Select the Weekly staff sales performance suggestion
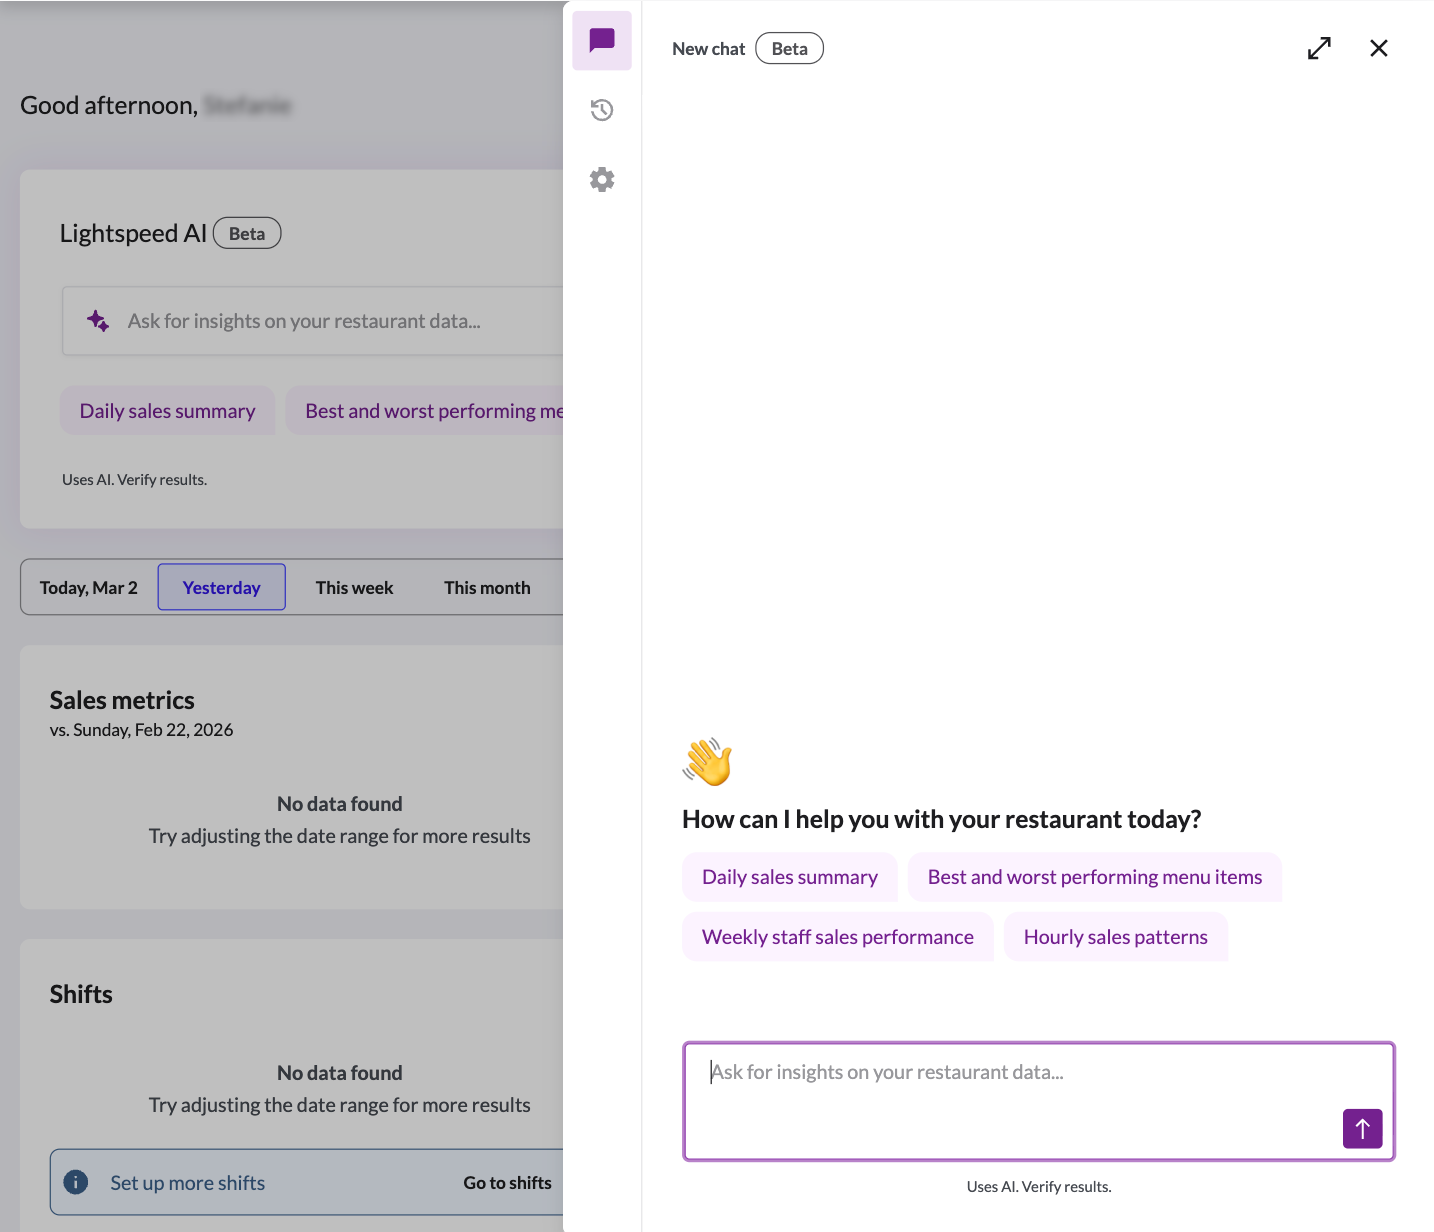Screen dimensions: 1434x1232 [x=837, y=936]
